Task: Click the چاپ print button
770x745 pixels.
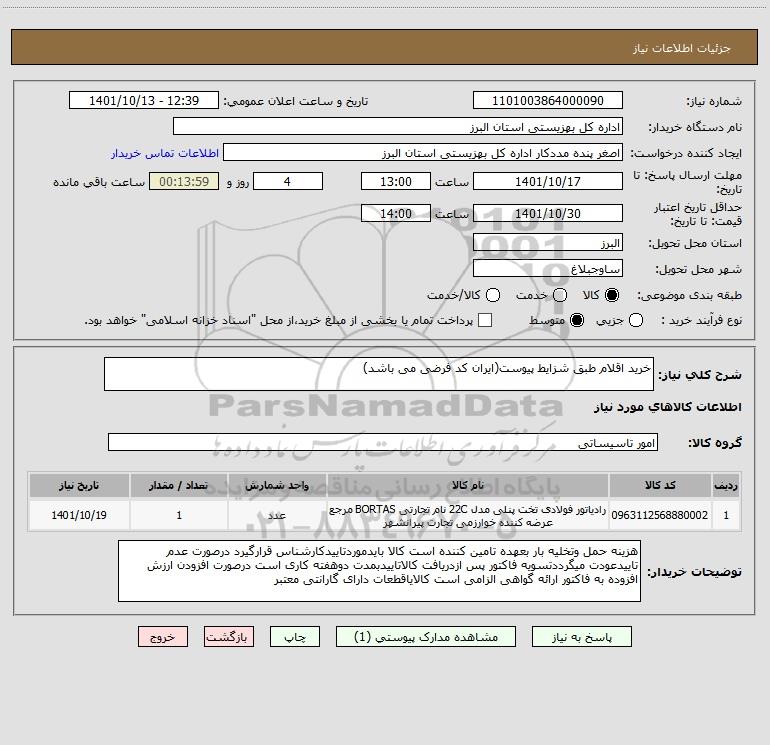Action: click(x=295, y=637)
